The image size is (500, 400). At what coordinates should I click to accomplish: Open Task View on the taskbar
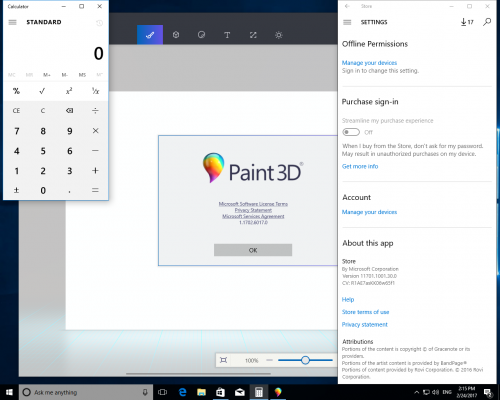point(162,392)
